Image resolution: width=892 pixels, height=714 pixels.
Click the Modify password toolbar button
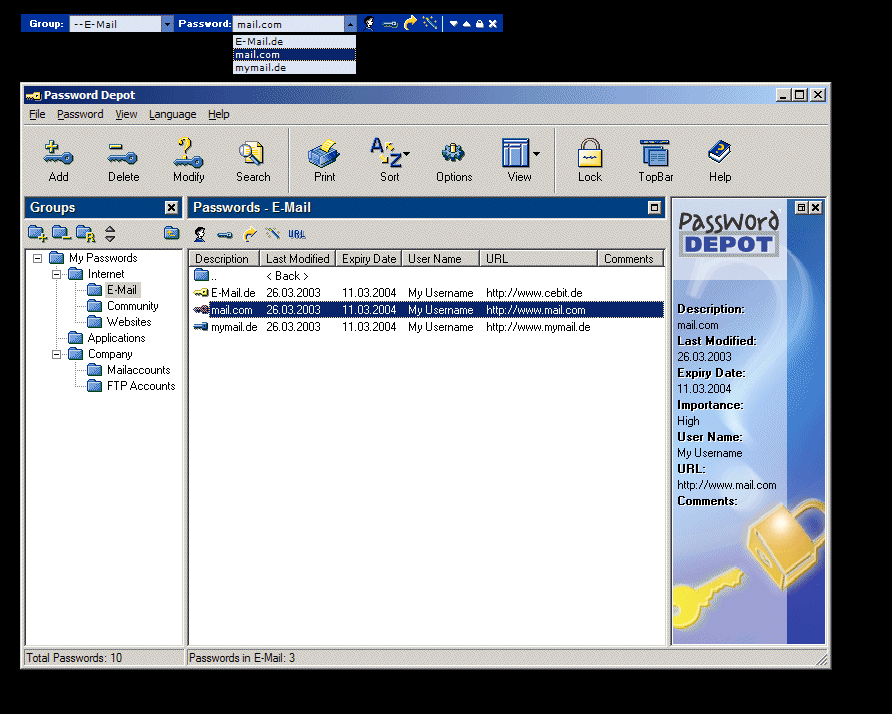(x=188, y=162)
